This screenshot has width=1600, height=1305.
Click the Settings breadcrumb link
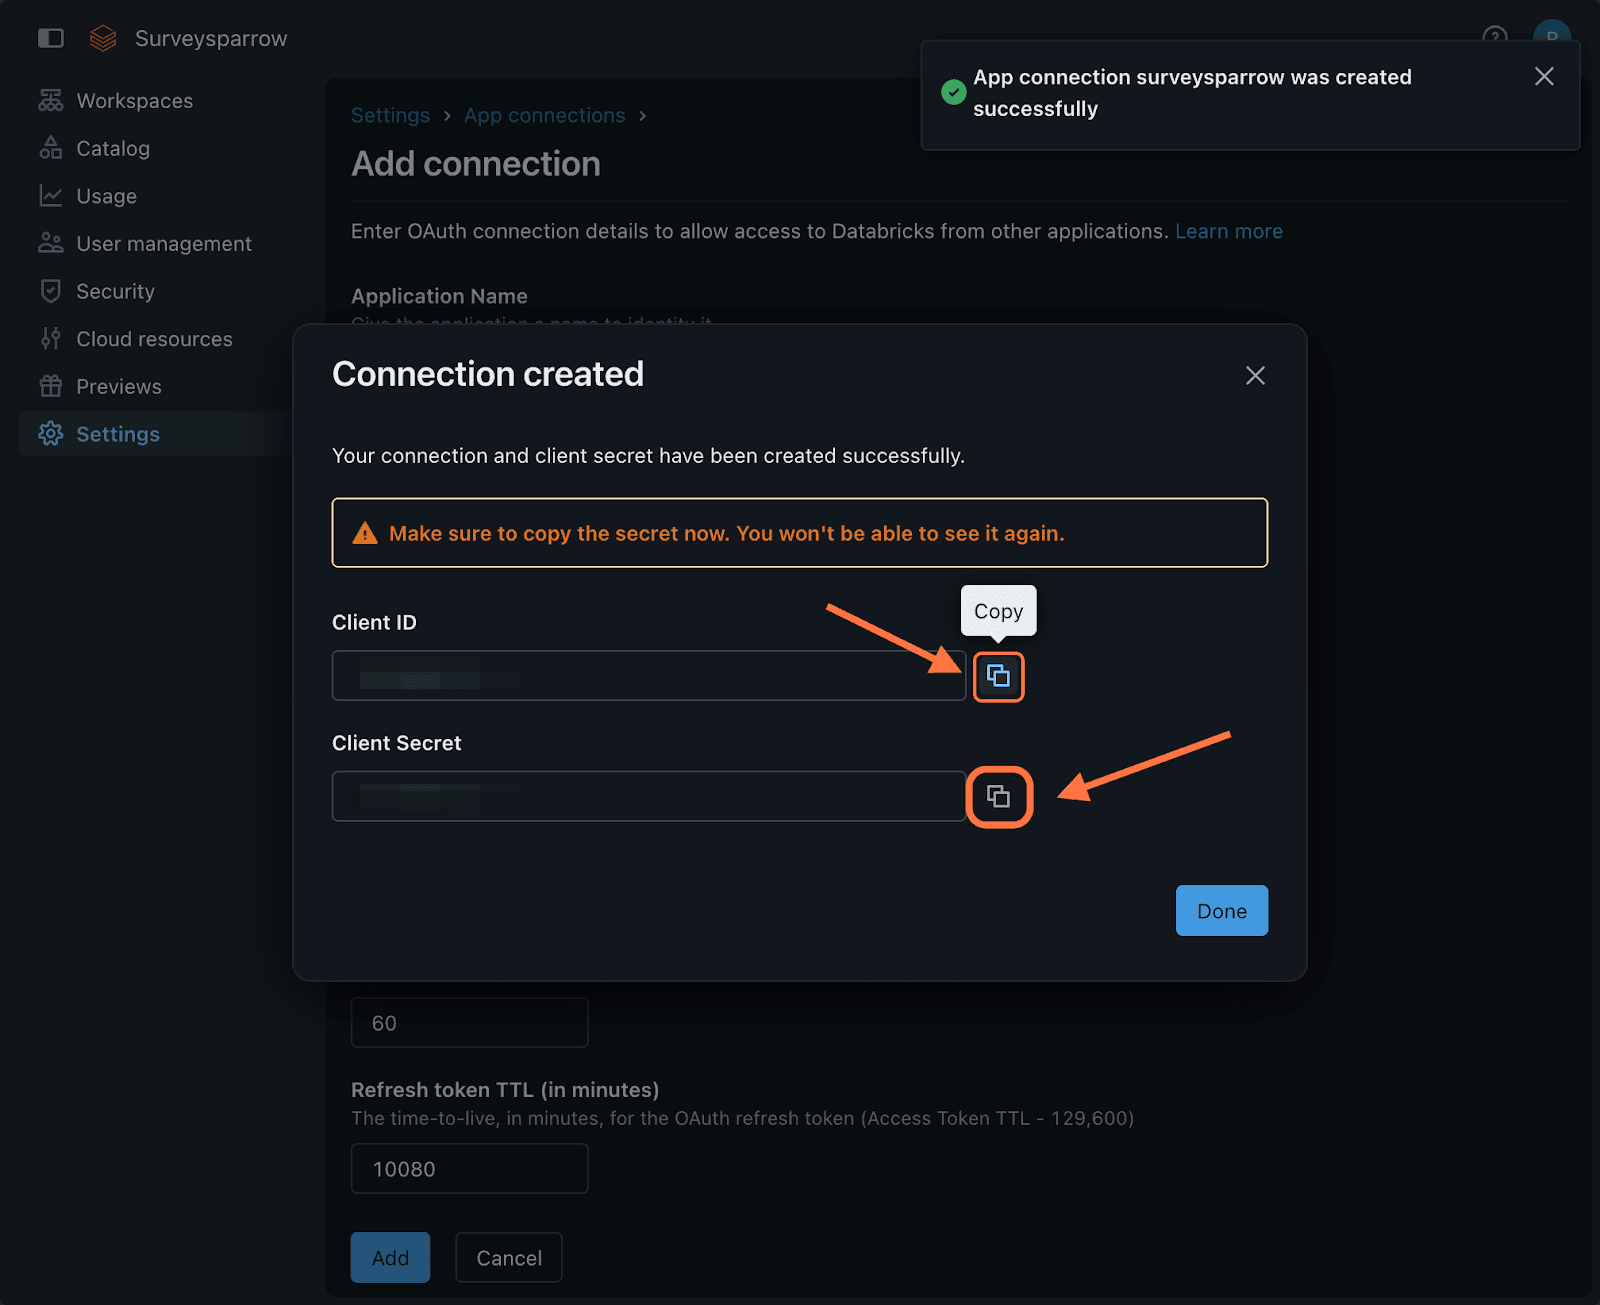tap(390, 116)
